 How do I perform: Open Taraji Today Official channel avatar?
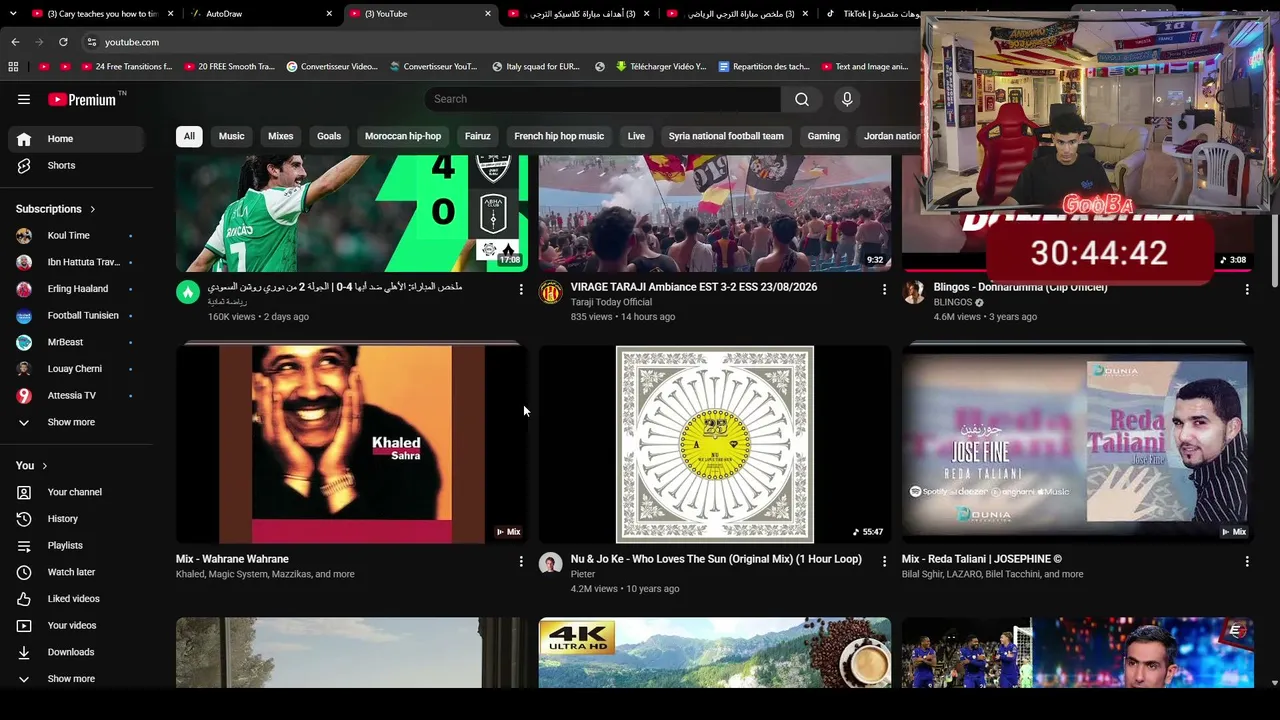551,292
